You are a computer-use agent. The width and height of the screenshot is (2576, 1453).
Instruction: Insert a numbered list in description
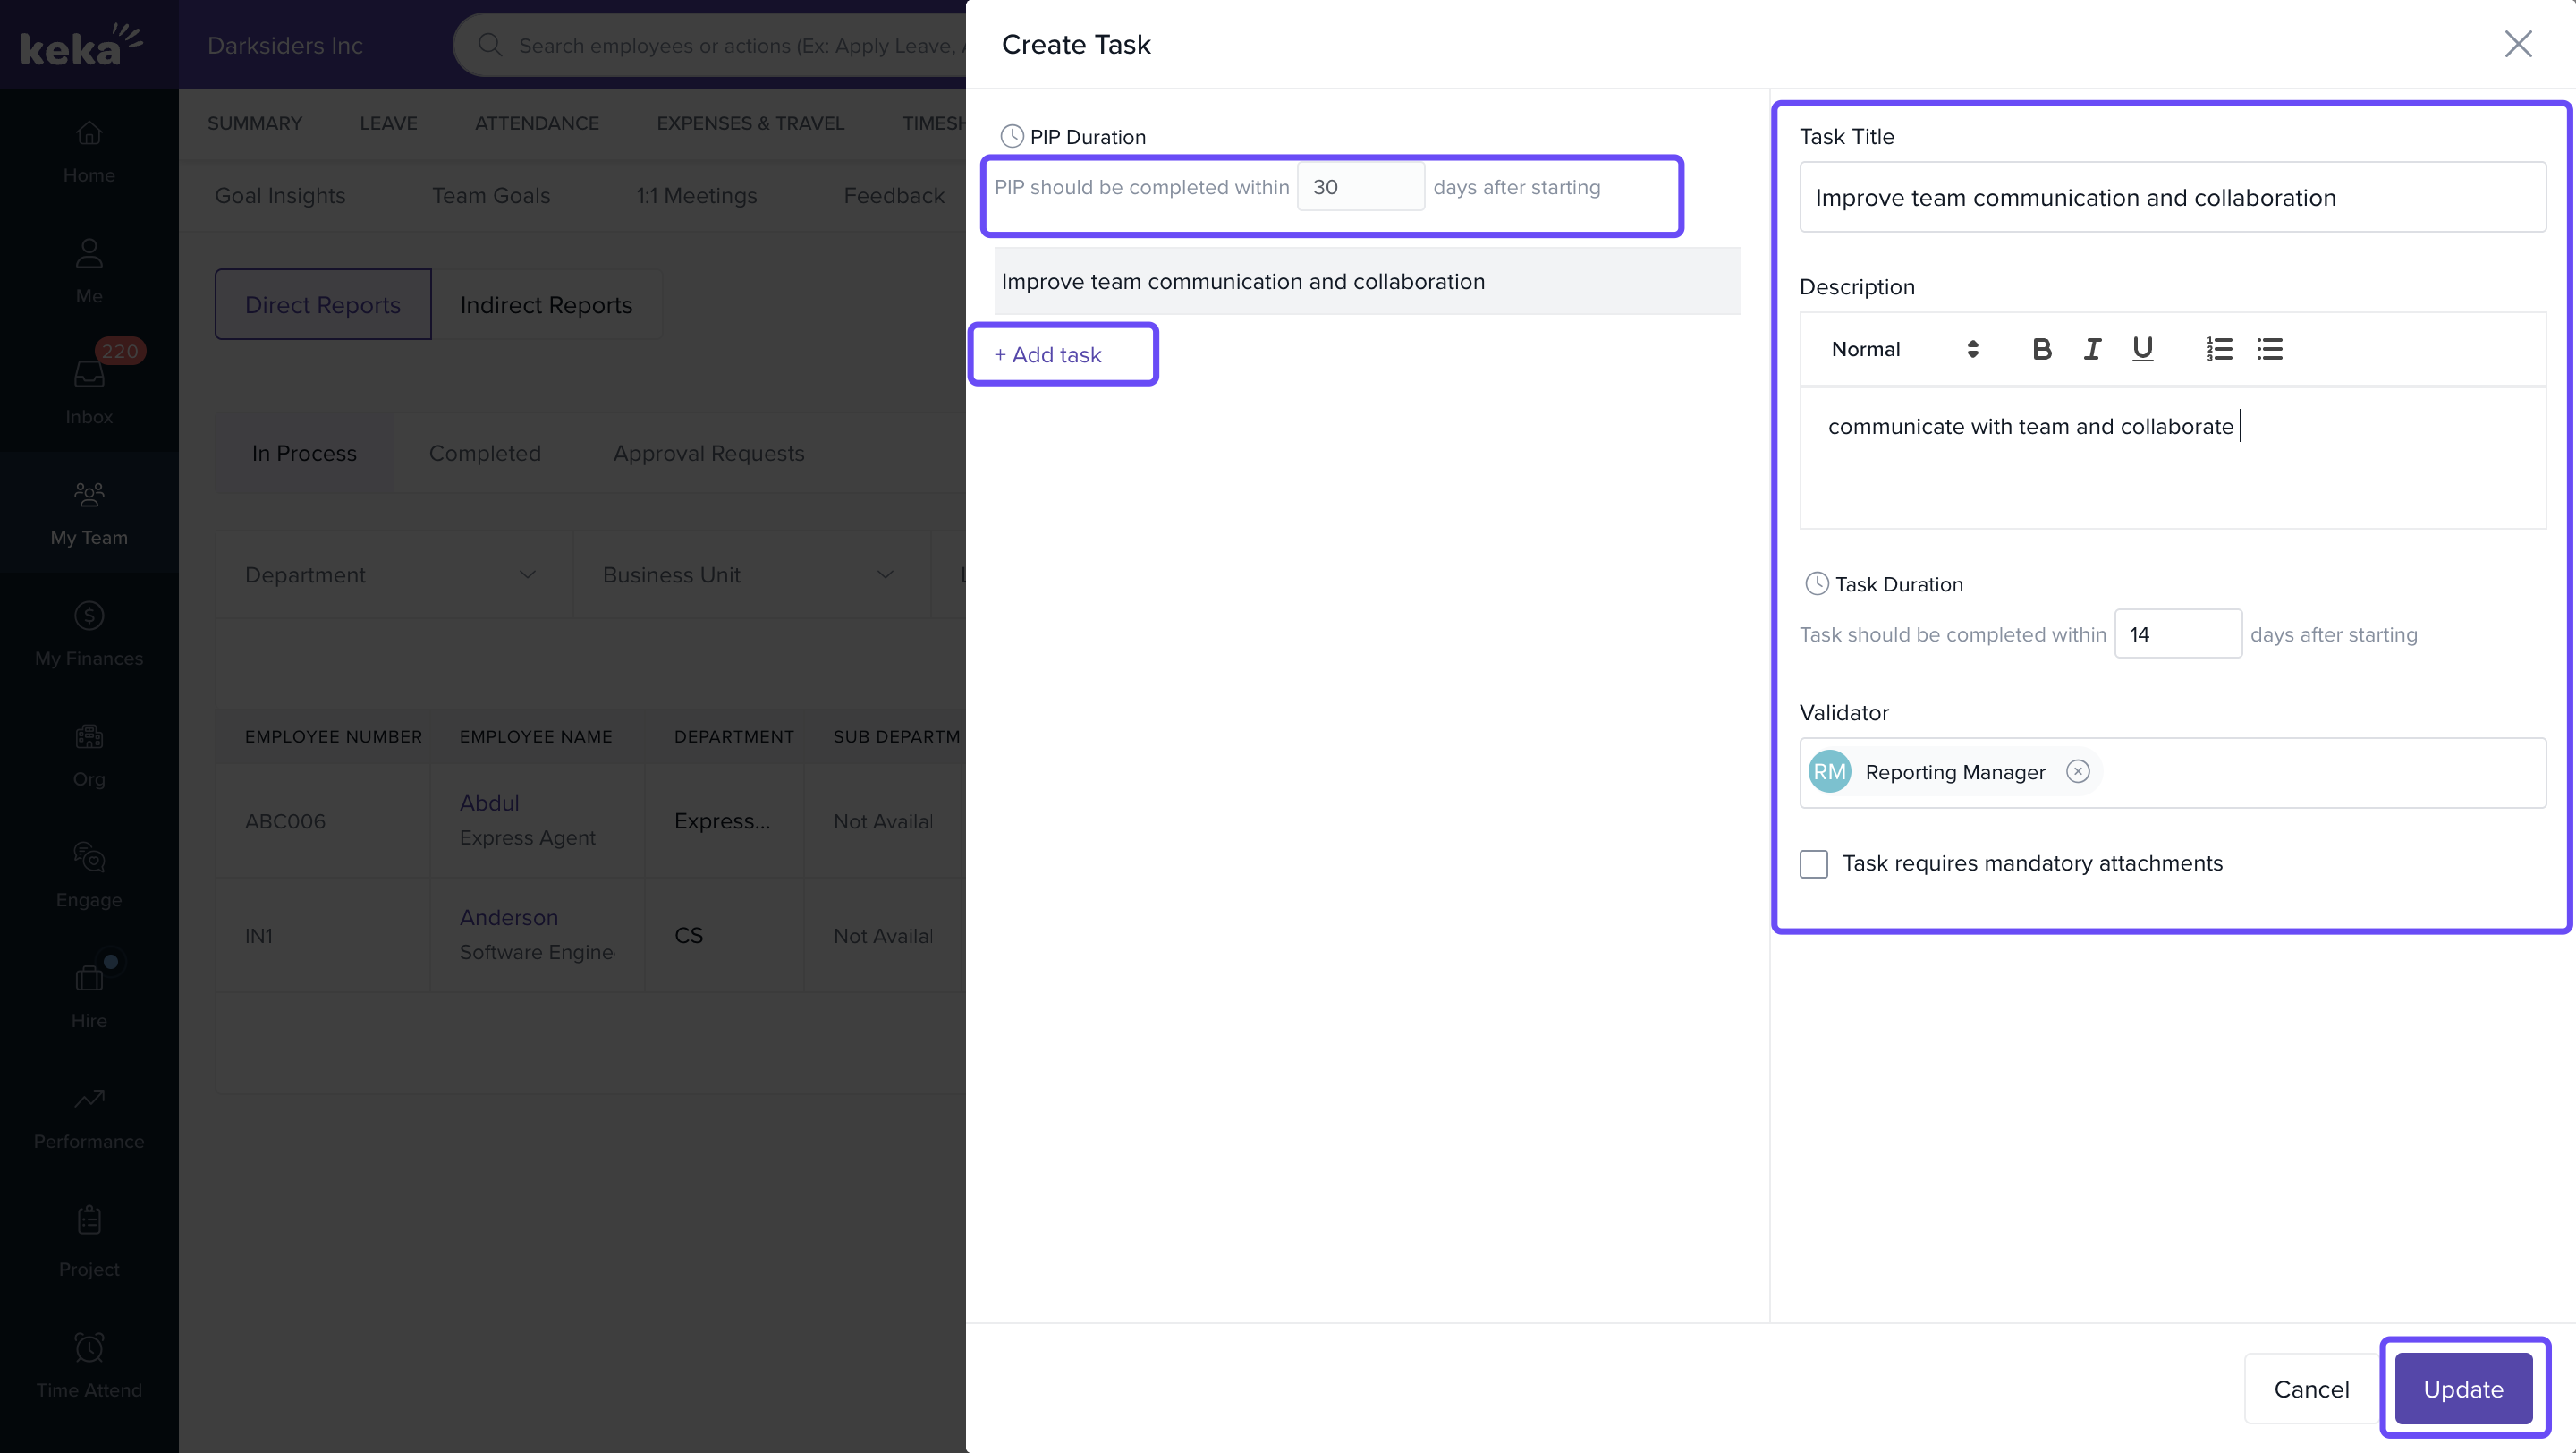pyautogui.click(x=2220, y=349)
